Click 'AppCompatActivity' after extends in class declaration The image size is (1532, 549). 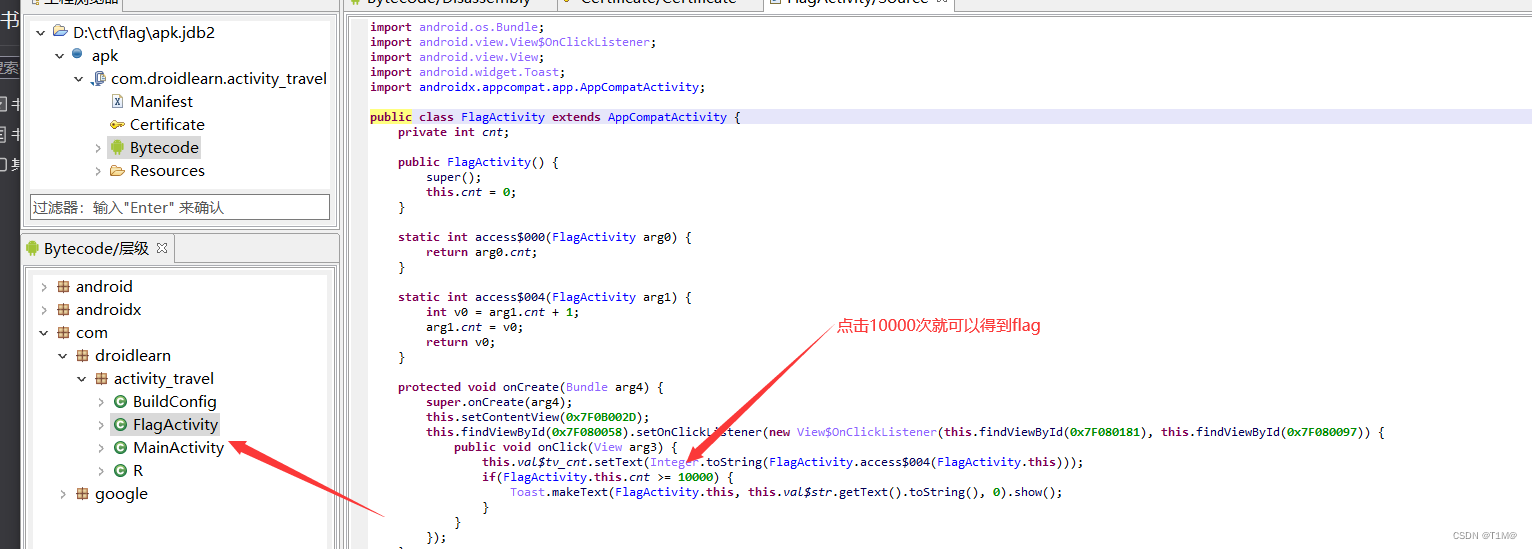click(667, 117)
